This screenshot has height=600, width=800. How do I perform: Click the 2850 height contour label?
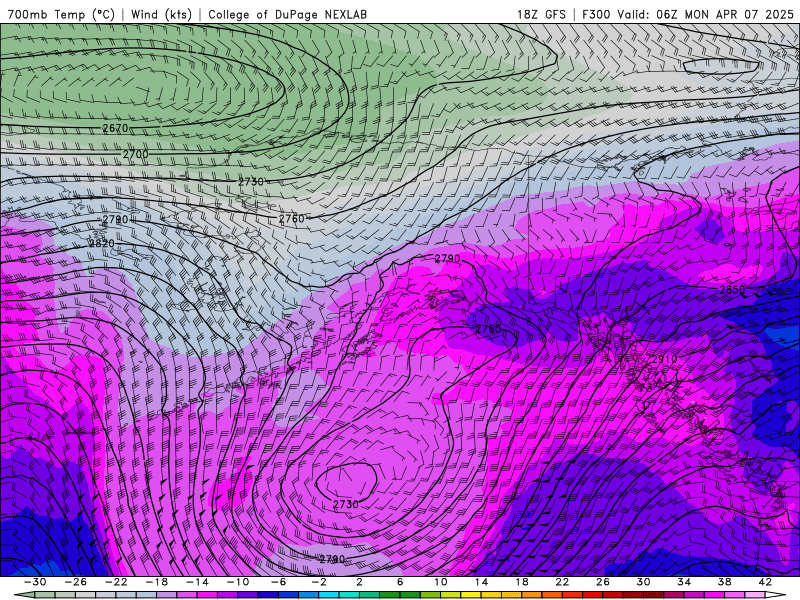(732, 290)
